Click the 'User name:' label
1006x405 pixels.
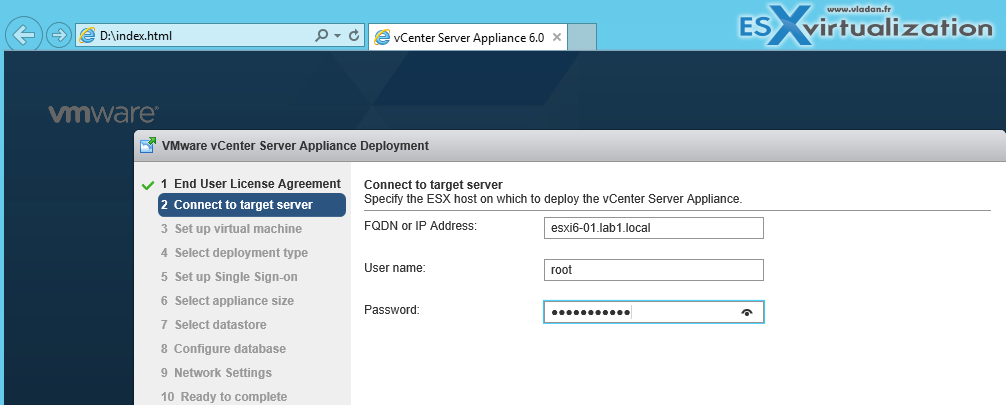tap(395, 268)
